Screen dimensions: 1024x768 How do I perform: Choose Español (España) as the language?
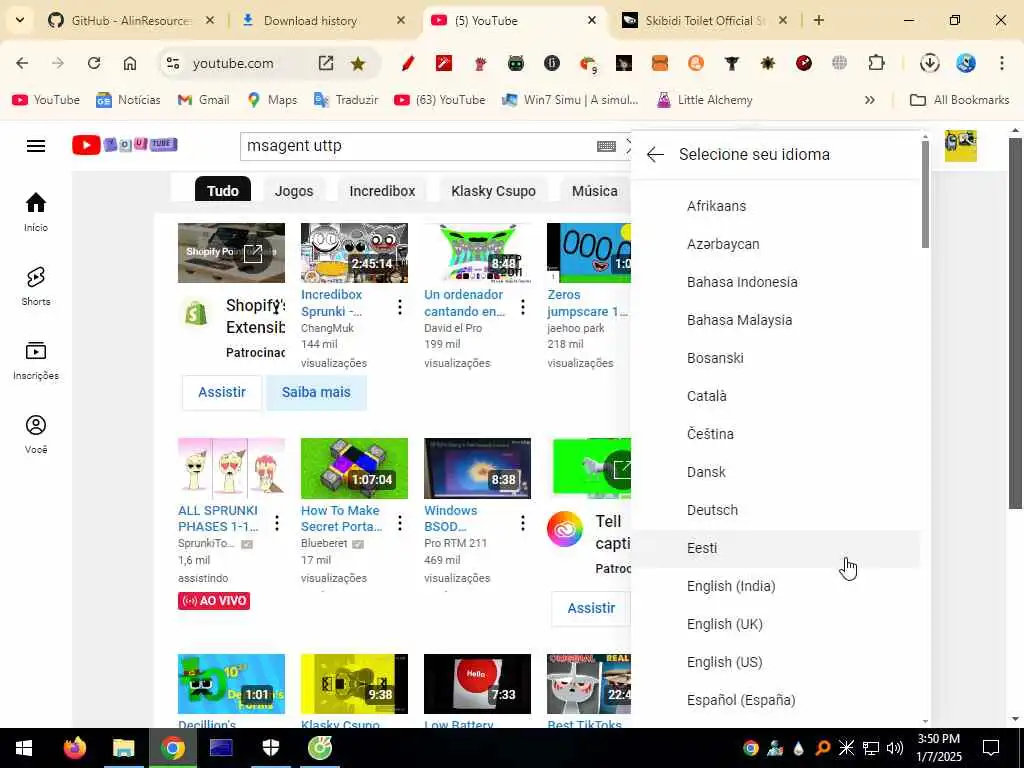pos(777,700)
